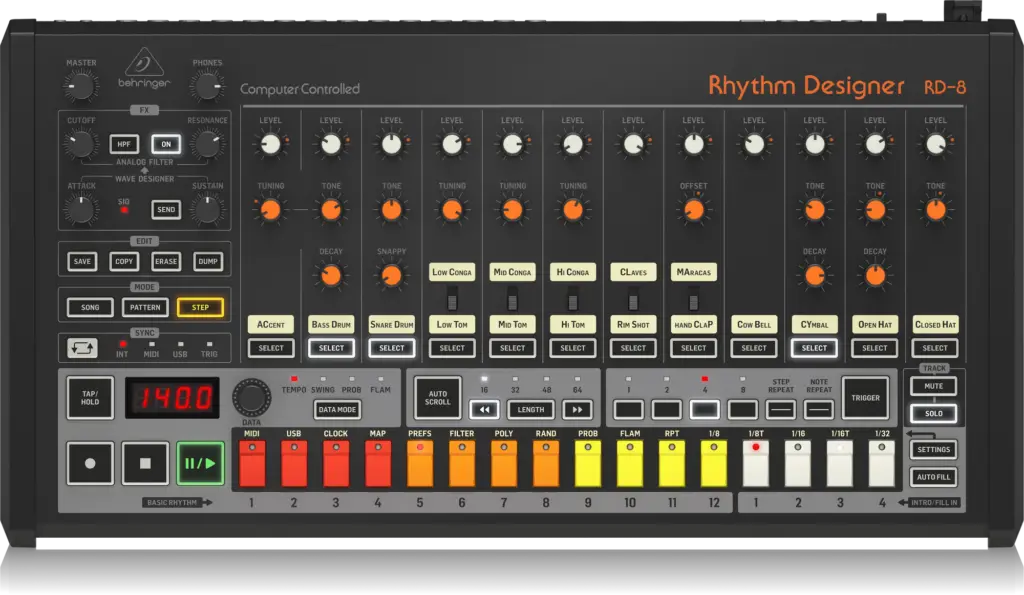Select the Closed Hat track
Image resolution: width=1024 pixels, height=595 pixels.
click(935, 348)
